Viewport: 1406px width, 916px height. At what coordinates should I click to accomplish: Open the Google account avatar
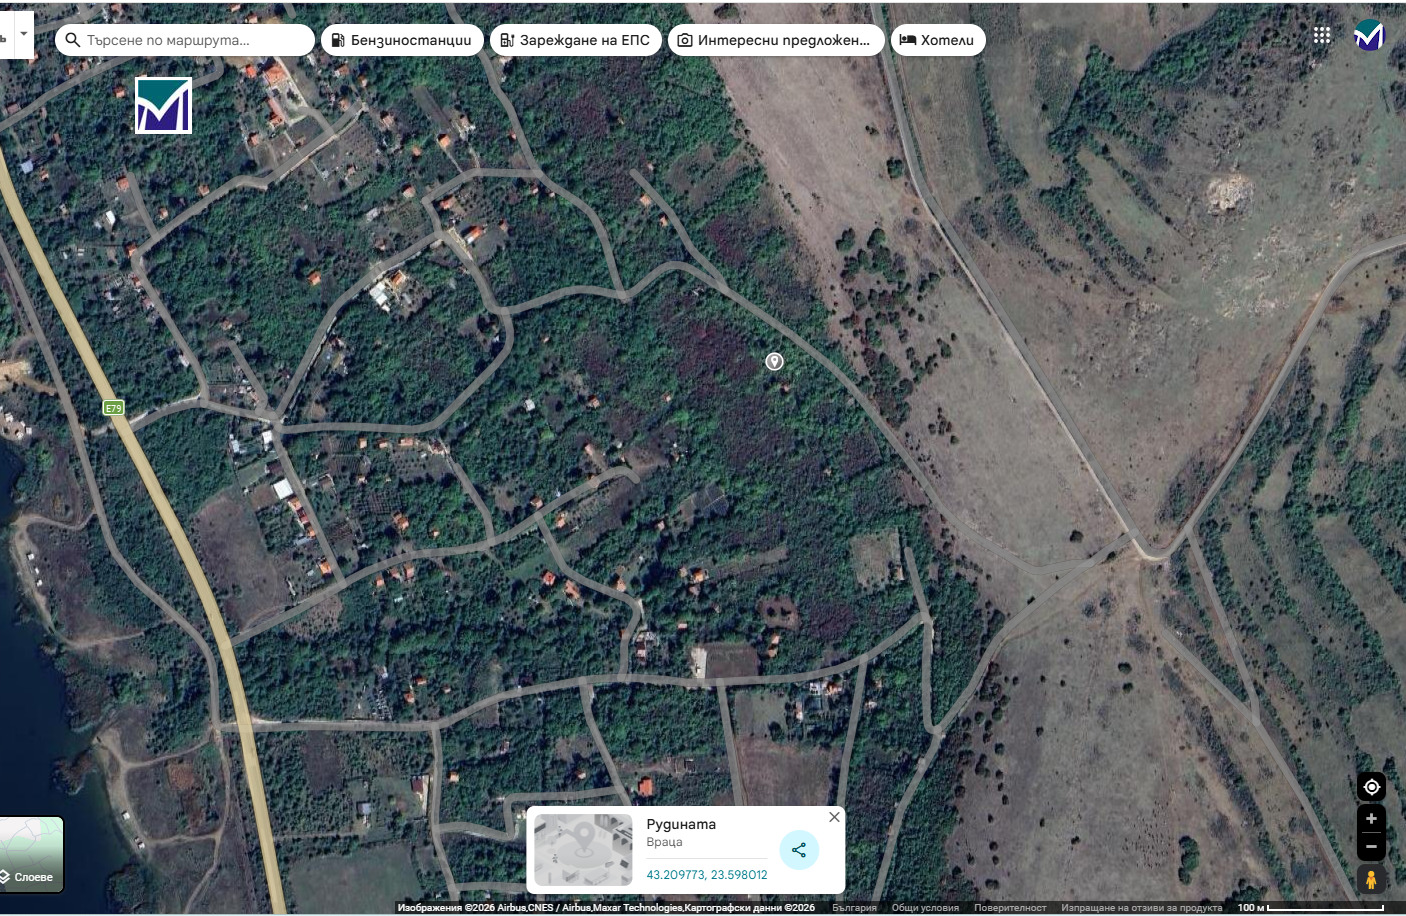coord(1369,35)
